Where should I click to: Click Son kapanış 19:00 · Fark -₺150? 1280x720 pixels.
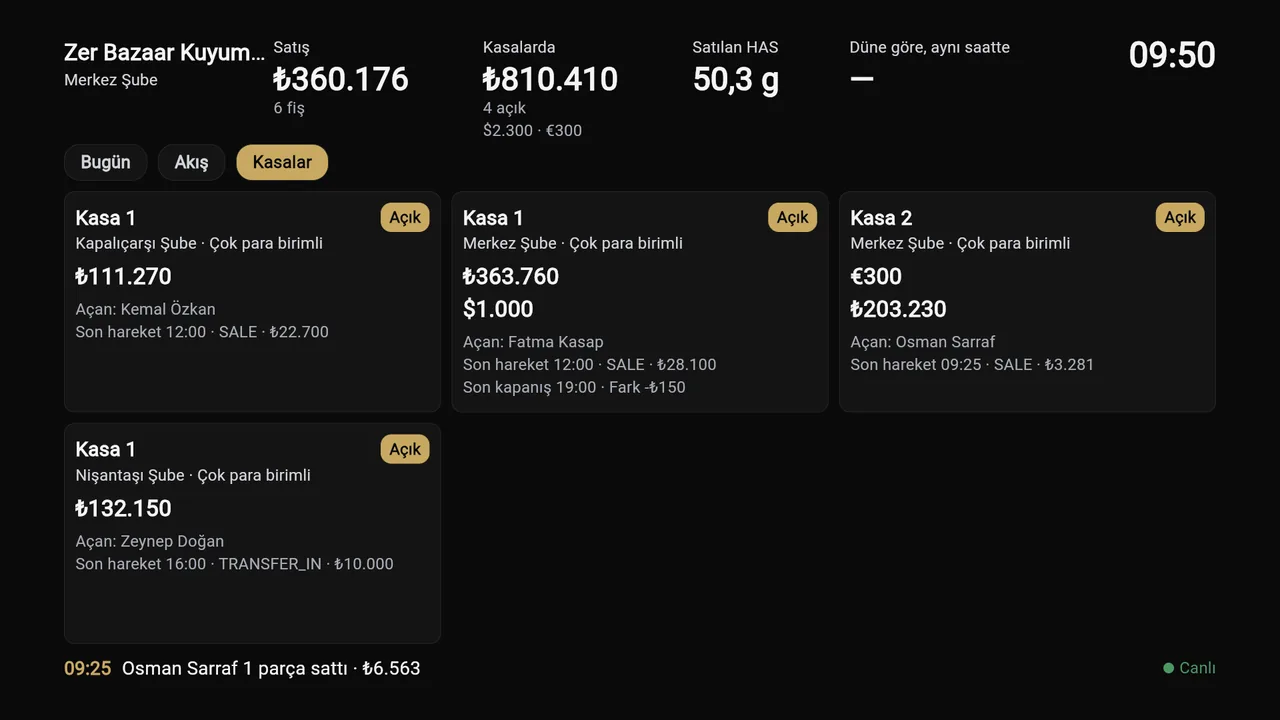[x=574, y=387]
